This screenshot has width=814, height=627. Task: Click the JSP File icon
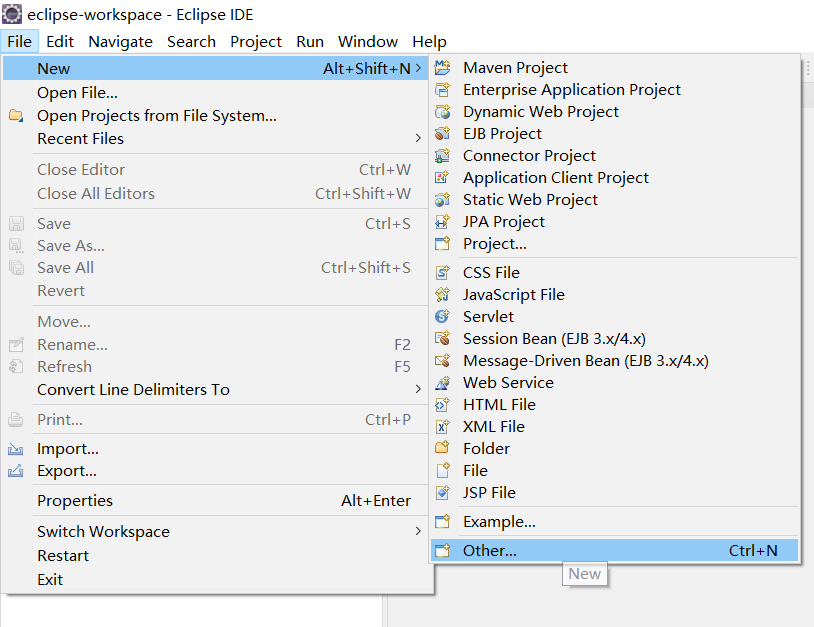(x=442, y=492)
